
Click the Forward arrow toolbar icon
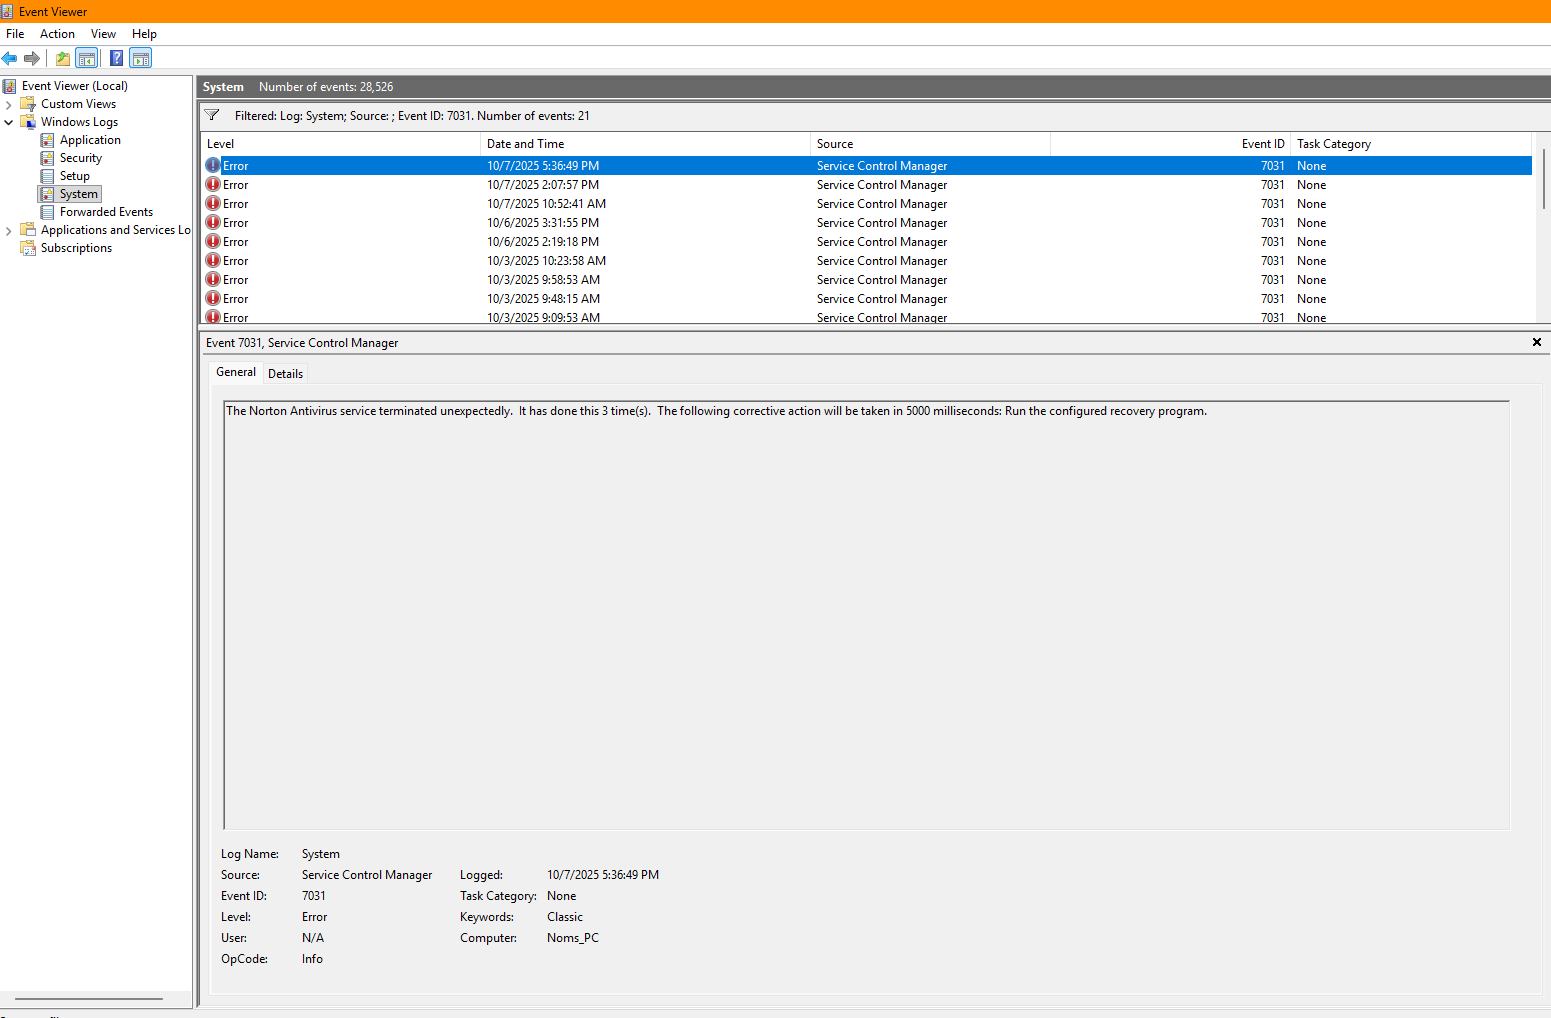(32, 58)
